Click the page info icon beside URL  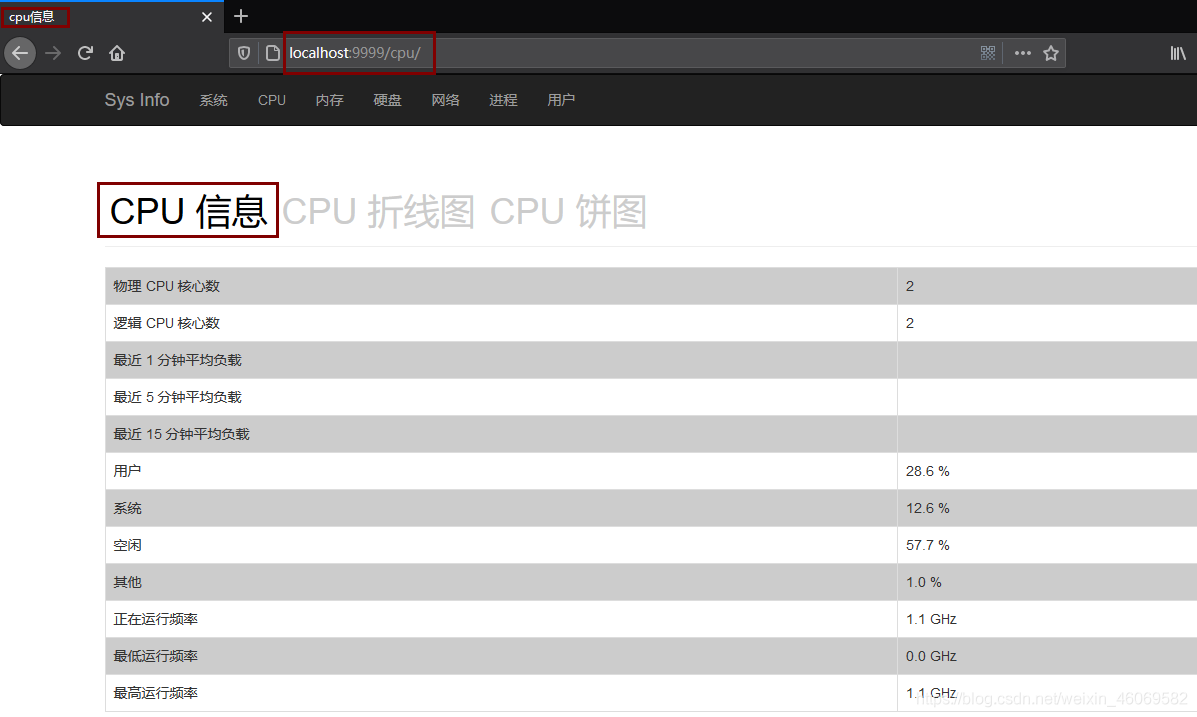coord(272,53)
